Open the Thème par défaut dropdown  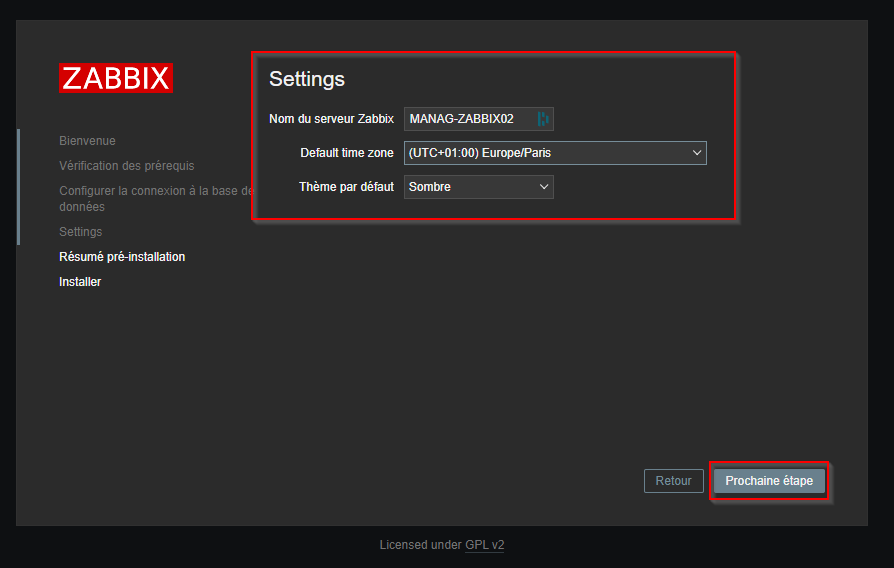pyautogui.click(x=478, y=187)
